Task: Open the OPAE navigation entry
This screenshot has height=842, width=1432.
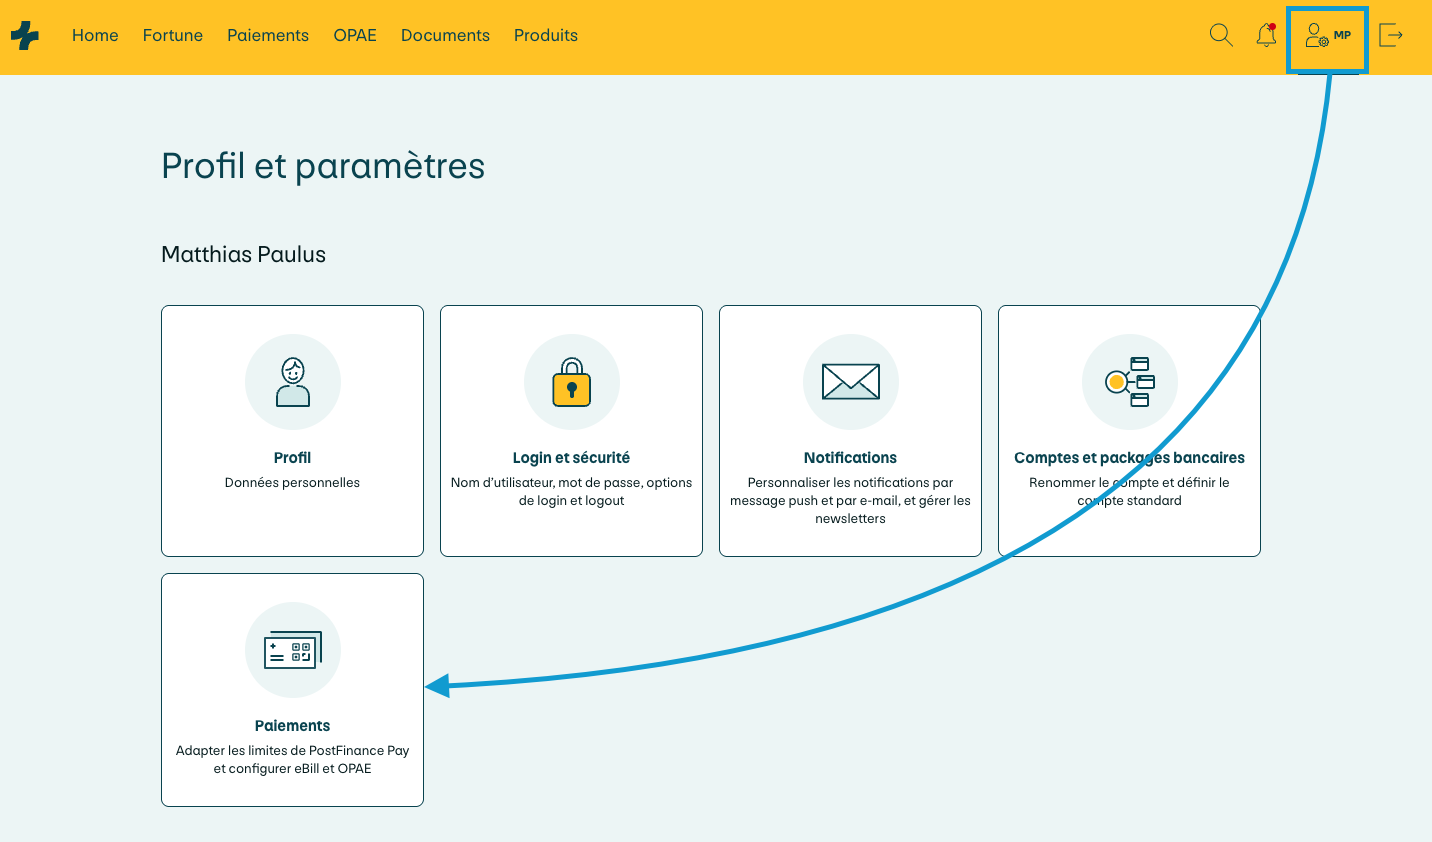Action: pyautogui.click(x=355, y=35)
